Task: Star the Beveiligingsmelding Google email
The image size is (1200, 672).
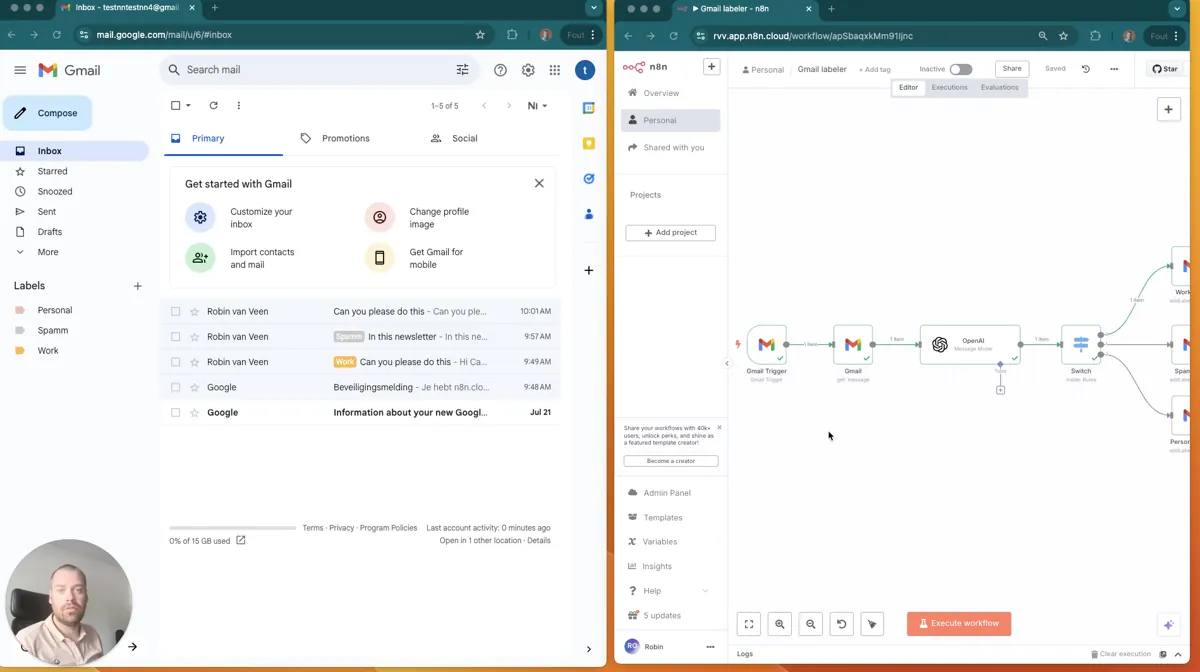Action: [x=195, y=387]
